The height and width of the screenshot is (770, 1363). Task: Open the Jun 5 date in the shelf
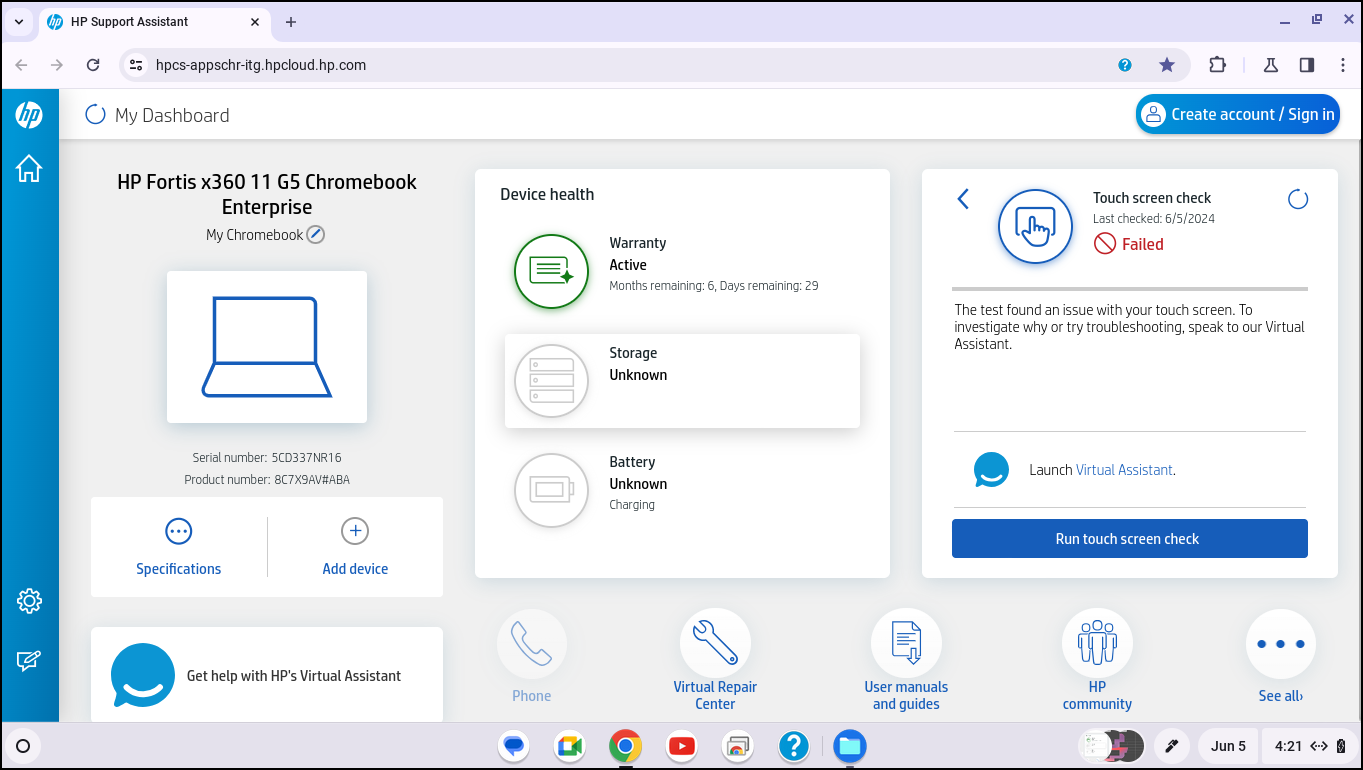click(1227, 745)
